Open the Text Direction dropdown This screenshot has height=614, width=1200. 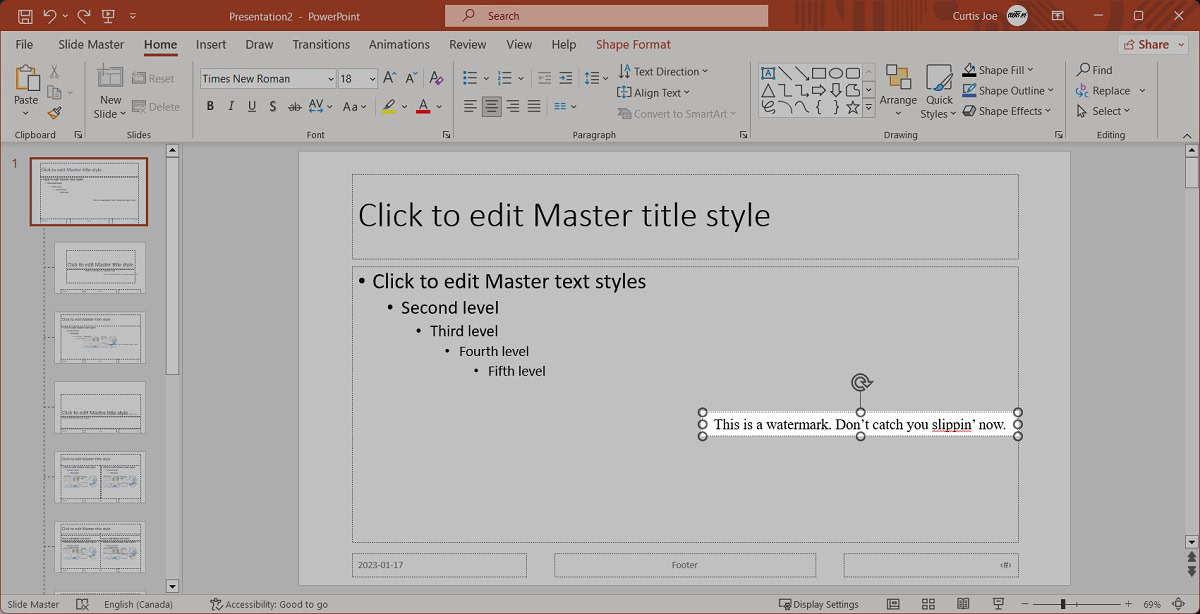click(663, 71)
